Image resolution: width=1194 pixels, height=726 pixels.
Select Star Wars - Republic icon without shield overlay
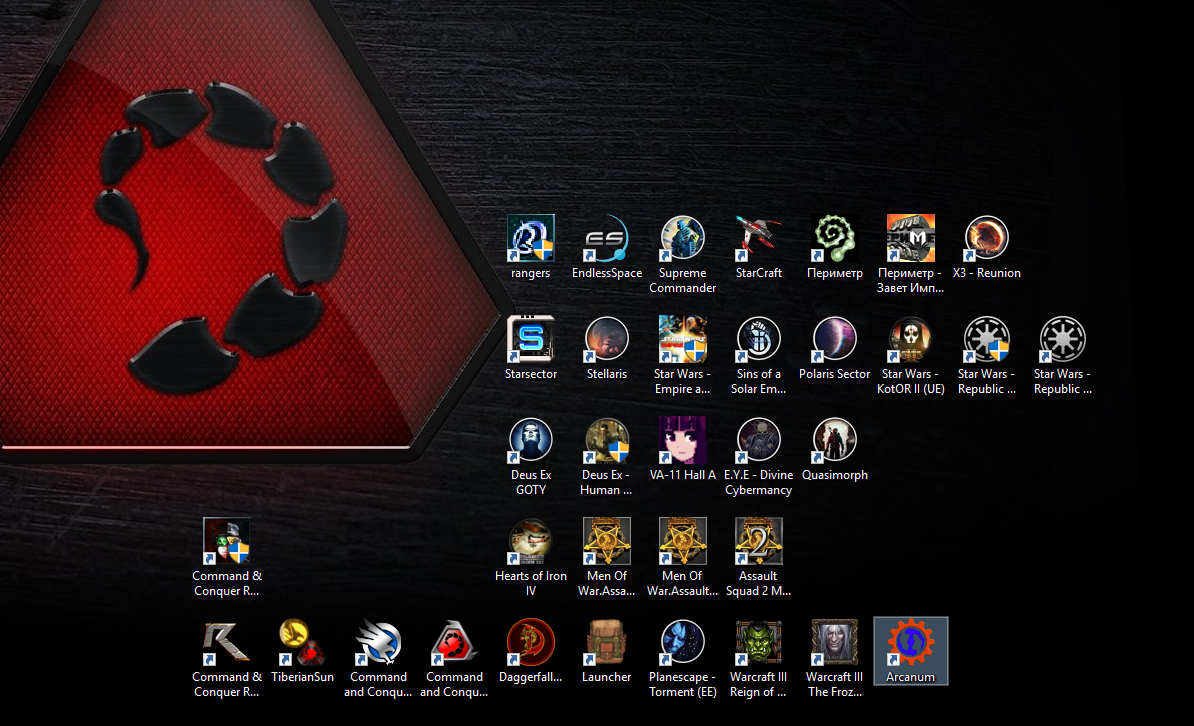click(x=1063, y=339)
